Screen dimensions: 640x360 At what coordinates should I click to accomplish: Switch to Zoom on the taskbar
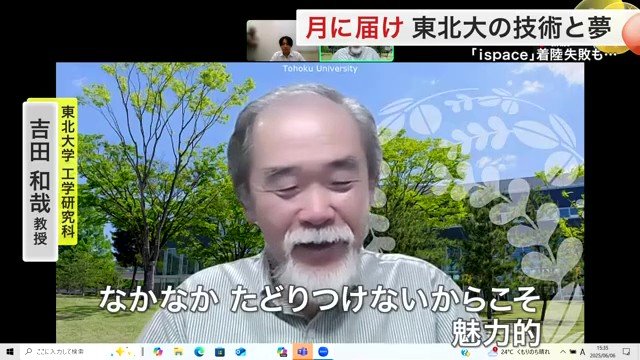(x=323, y=351)
